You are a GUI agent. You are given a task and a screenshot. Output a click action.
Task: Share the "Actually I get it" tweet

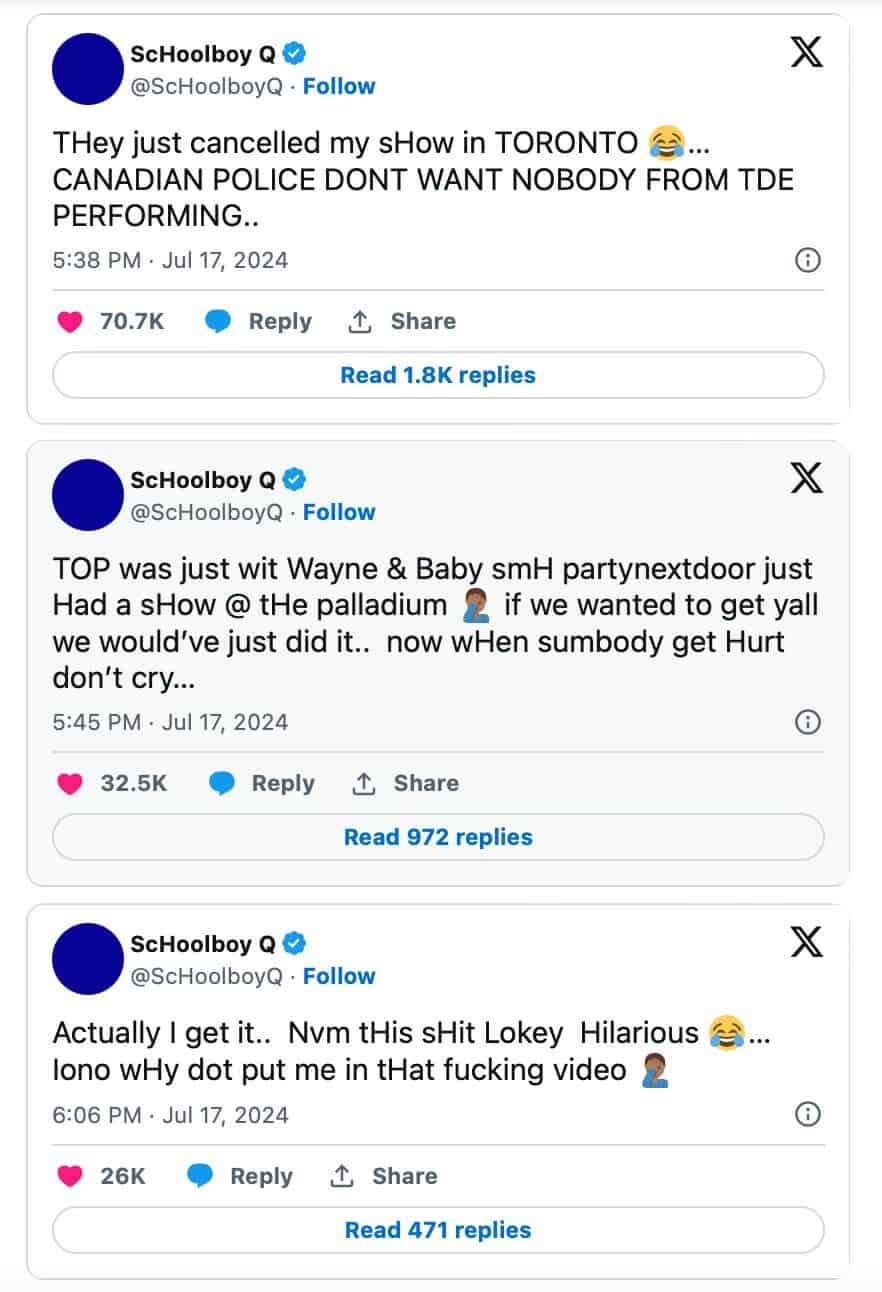click(383, 1177)
